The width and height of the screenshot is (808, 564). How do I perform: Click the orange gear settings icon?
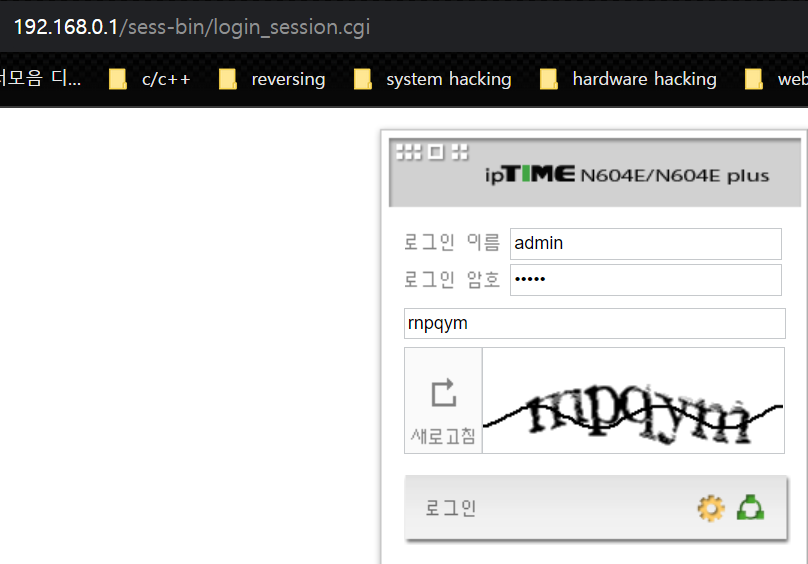(x=711, y=508)
